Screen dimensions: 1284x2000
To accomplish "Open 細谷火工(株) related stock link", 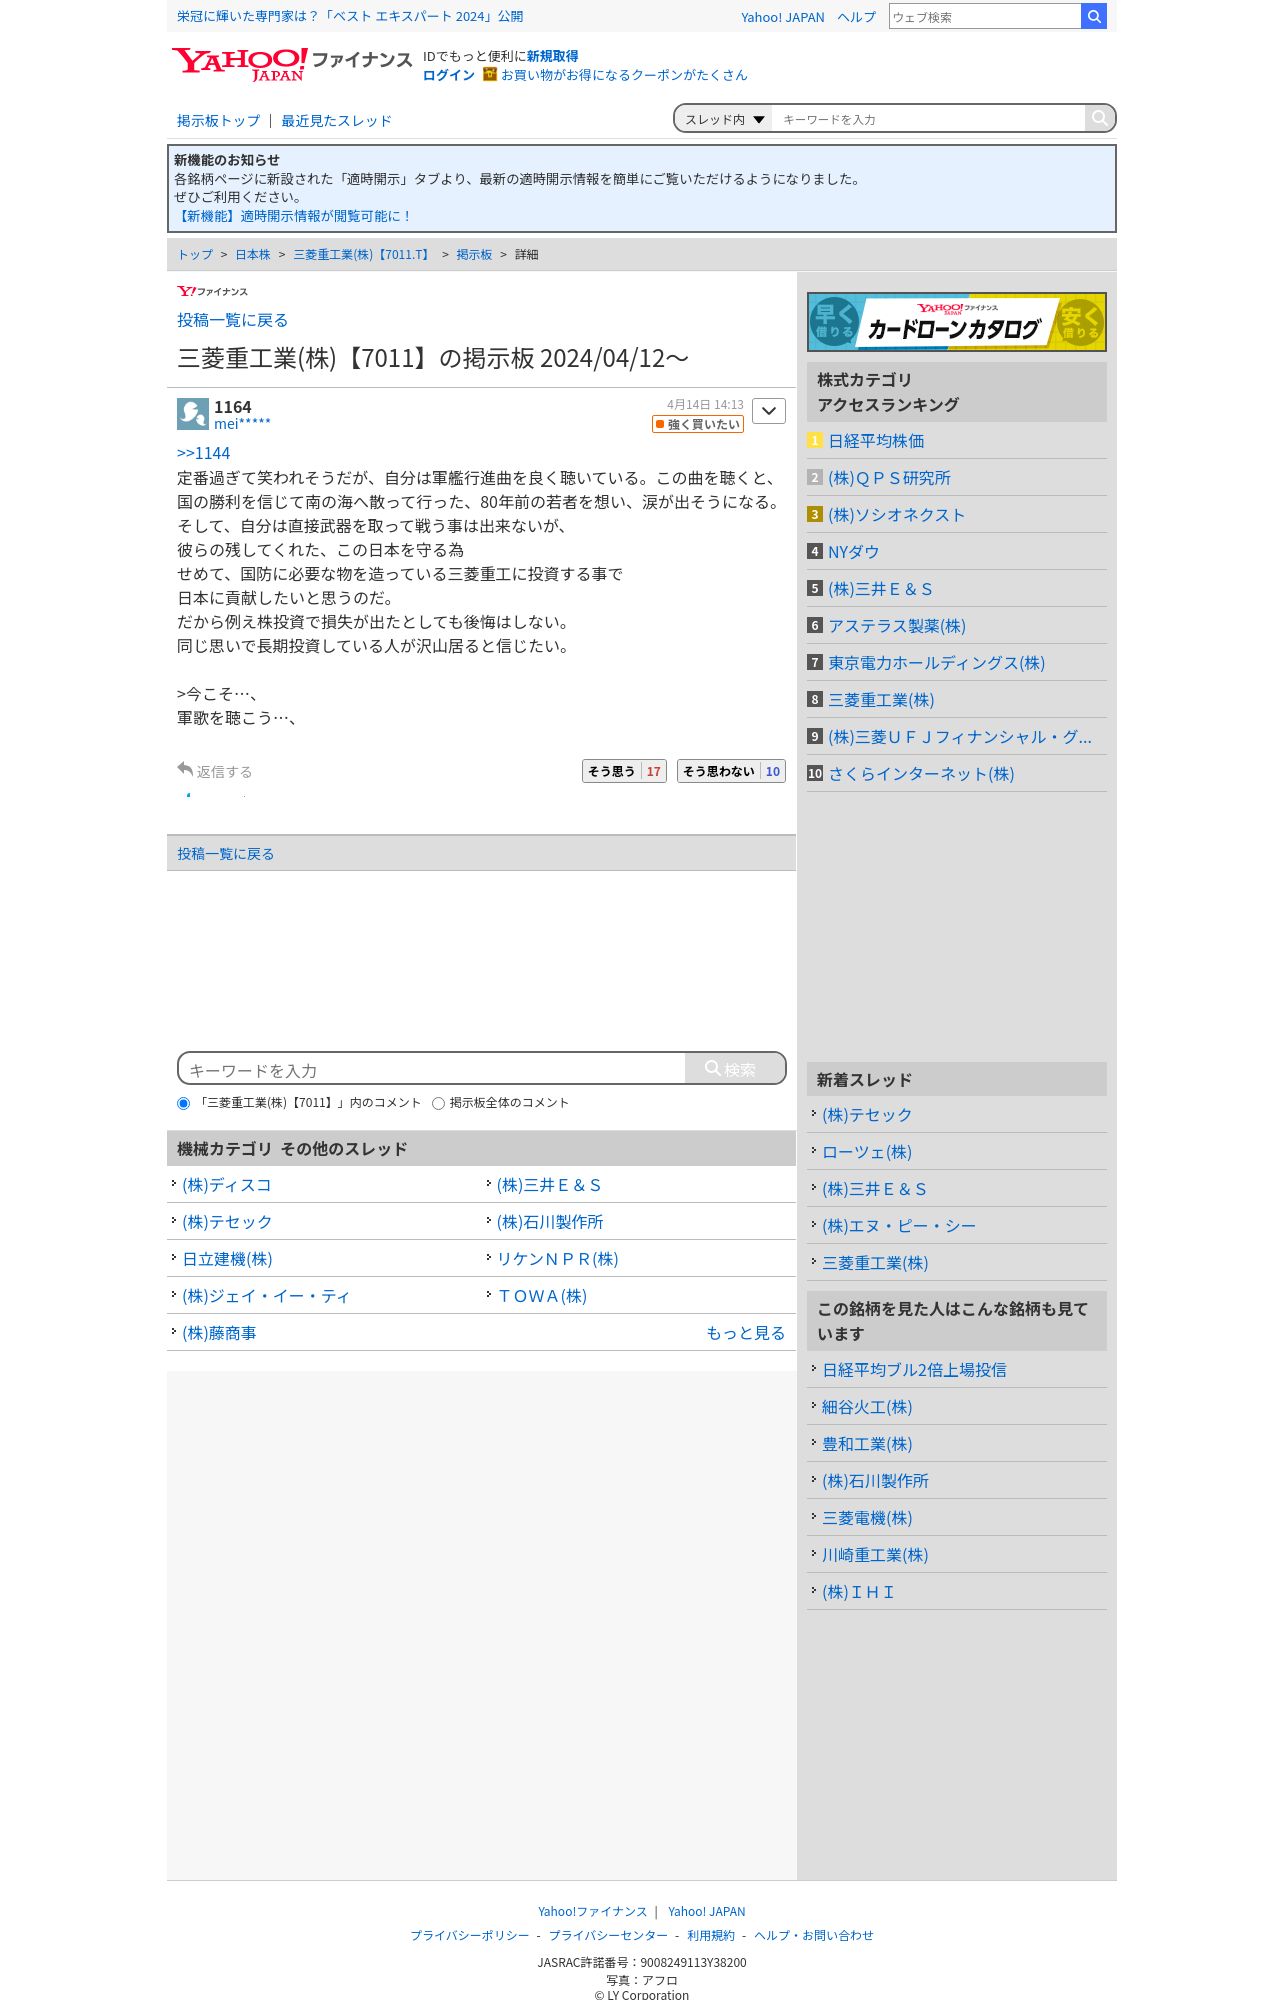I will click(x=867, y=1407).
